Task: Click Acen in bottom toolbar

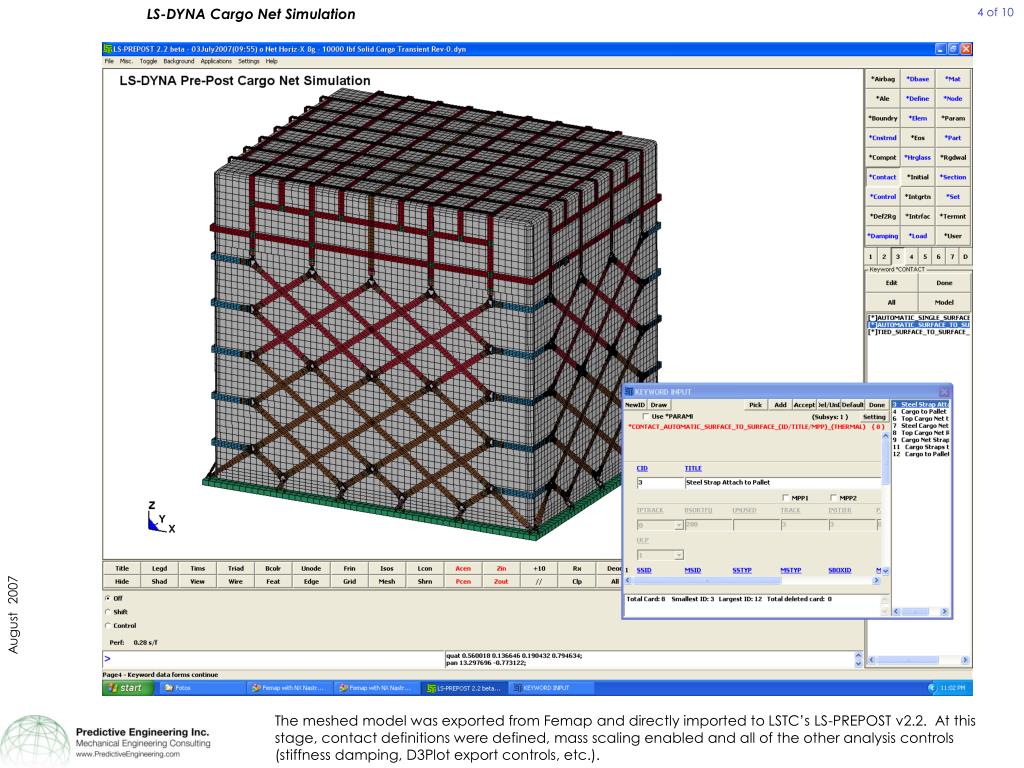Action: point(463,568)
